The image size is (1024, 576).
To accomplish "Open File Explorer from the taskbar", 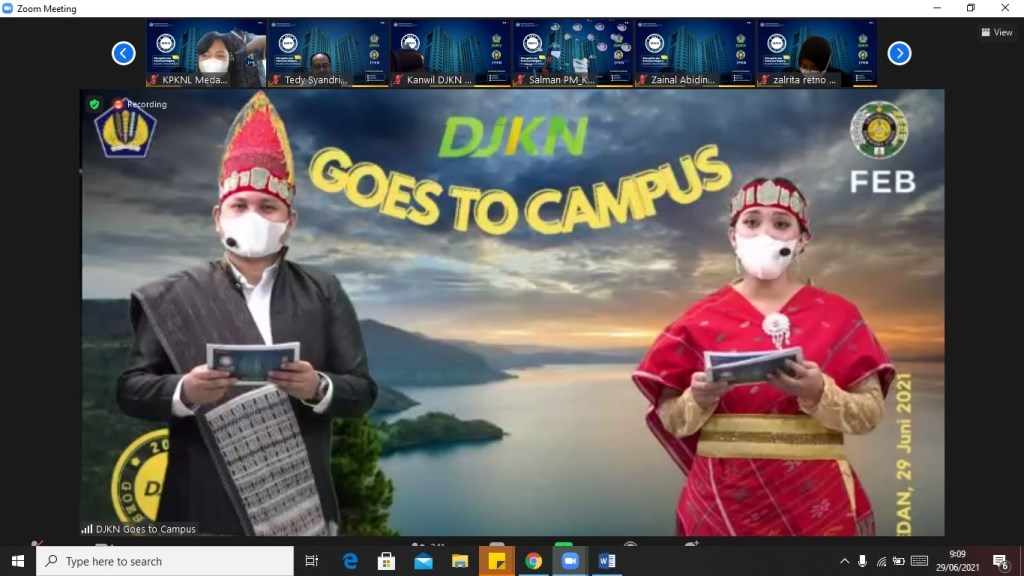I will pos(459,561).
